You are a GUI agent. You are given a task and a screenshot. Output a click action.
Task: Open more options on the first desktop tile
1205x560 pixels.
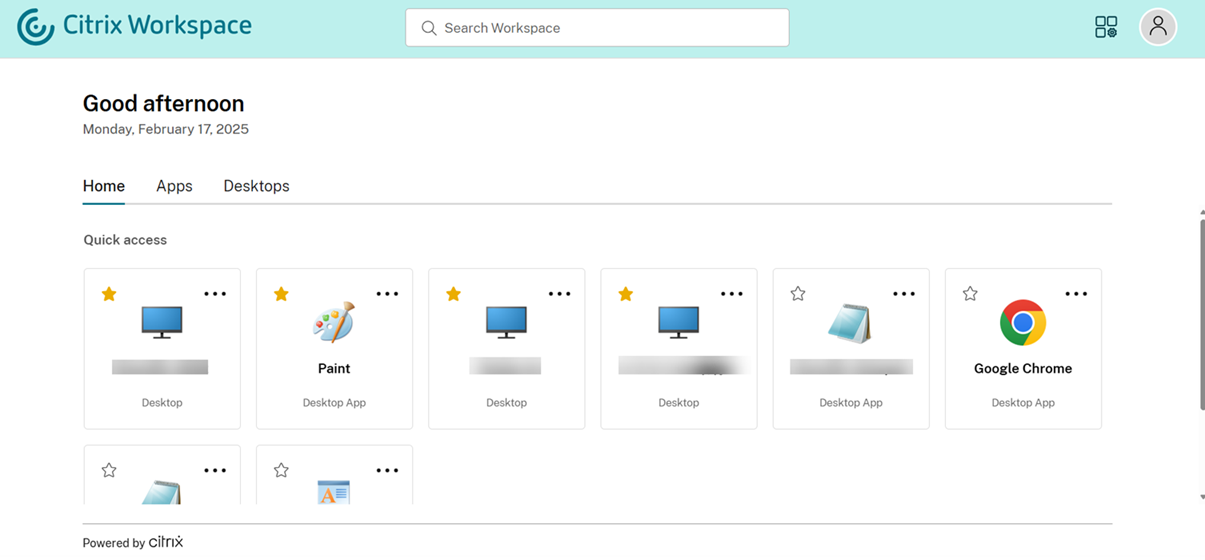[215, 294]
